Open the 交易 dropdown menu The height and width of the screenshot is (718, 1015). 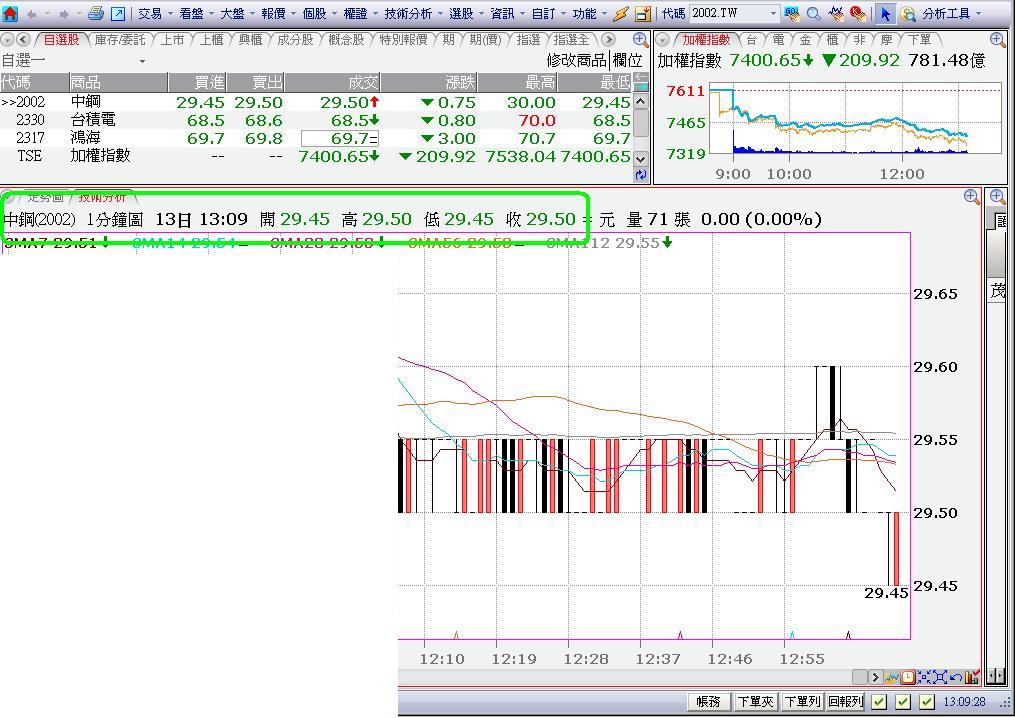point(155,14)
